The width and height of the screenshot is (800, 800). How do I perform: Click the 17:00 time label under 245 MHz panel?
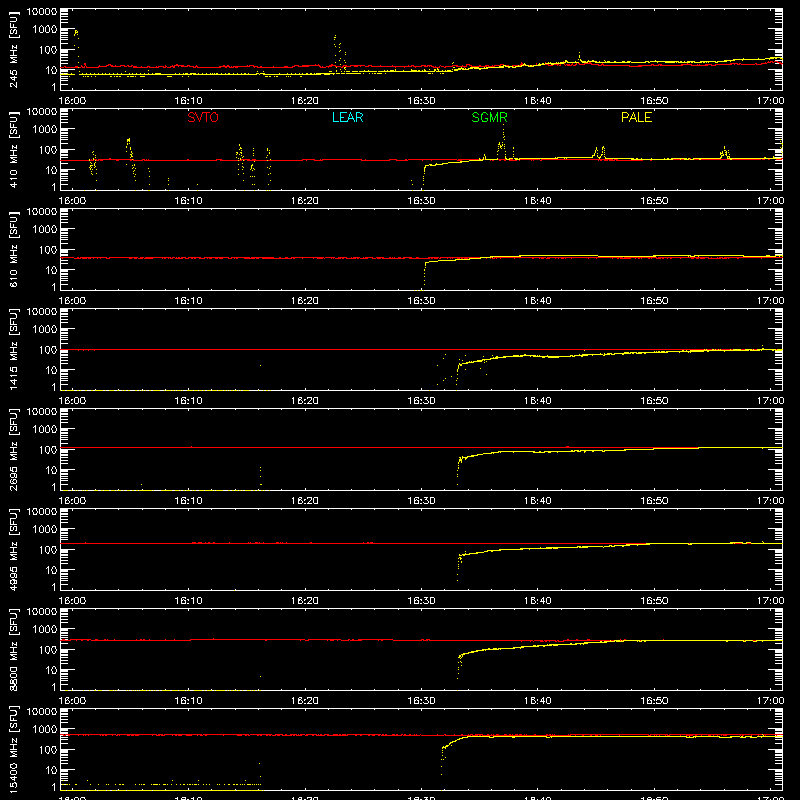point(770,101)
